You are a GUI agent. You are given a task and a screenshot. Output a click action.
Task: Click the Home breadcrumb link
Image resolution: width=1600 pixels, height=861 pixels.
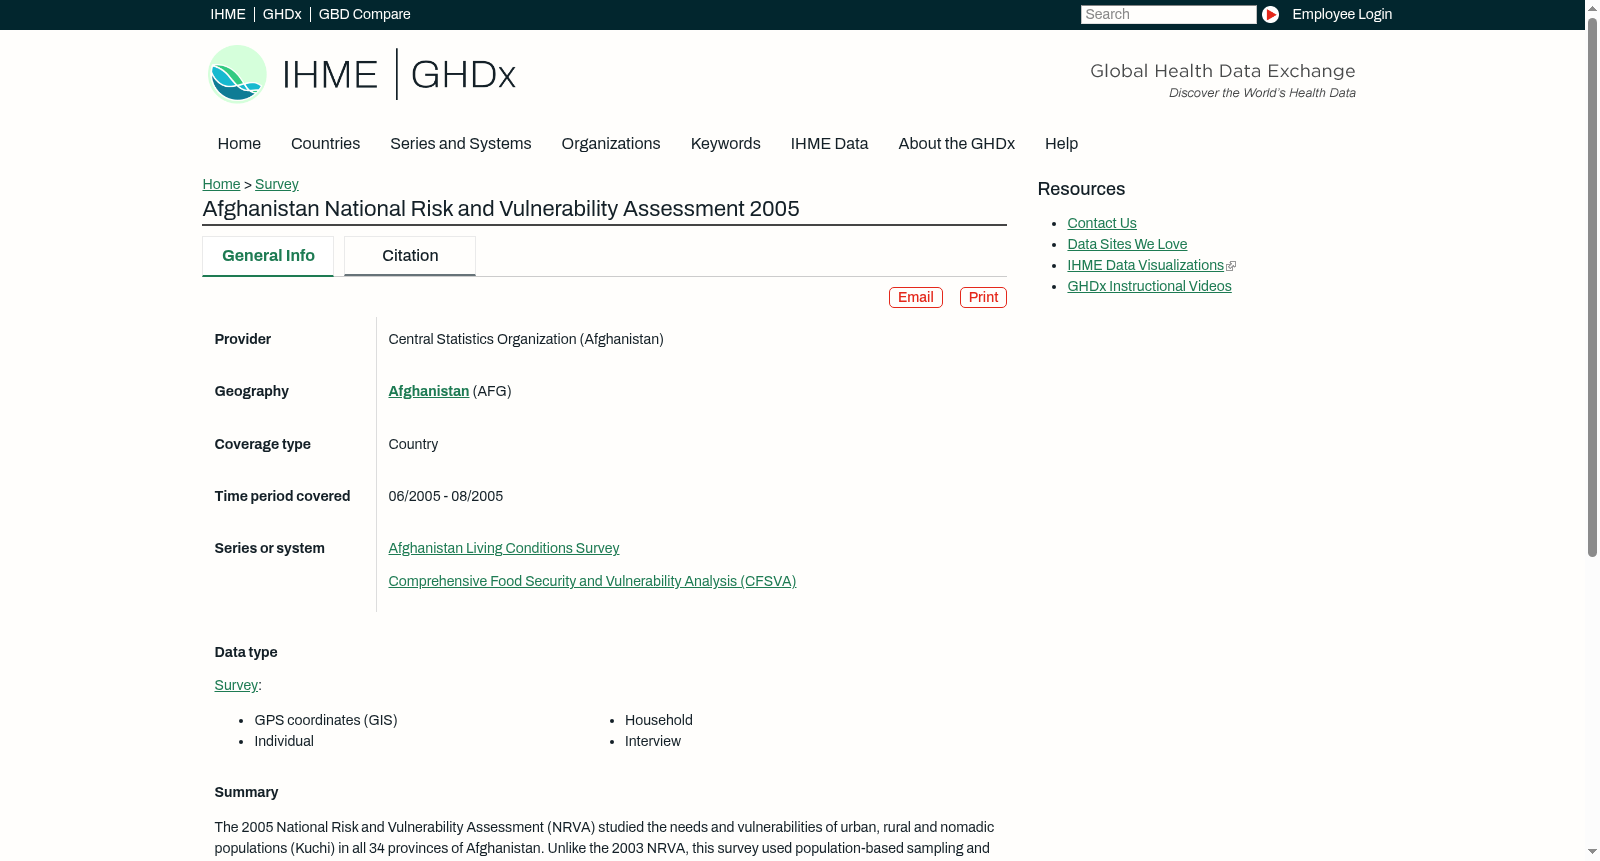[x=221, y=184]
